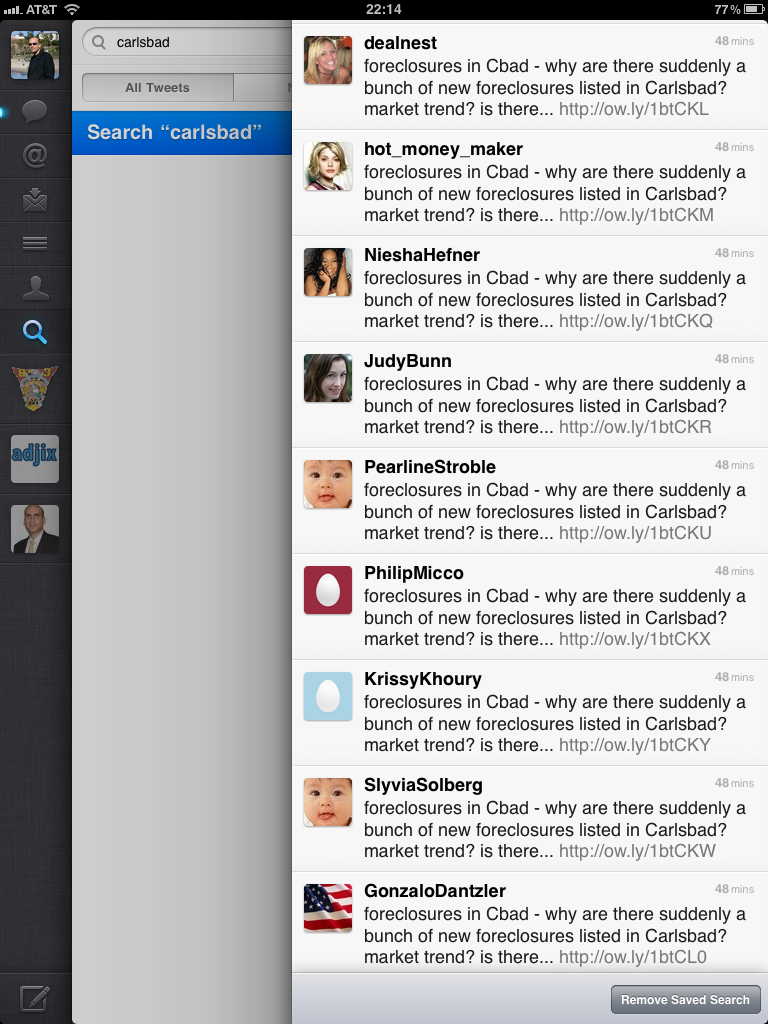This screenshot has height=1024, width=768.
Task: Switch to the badge emblem account
Action: pos(35,388)
